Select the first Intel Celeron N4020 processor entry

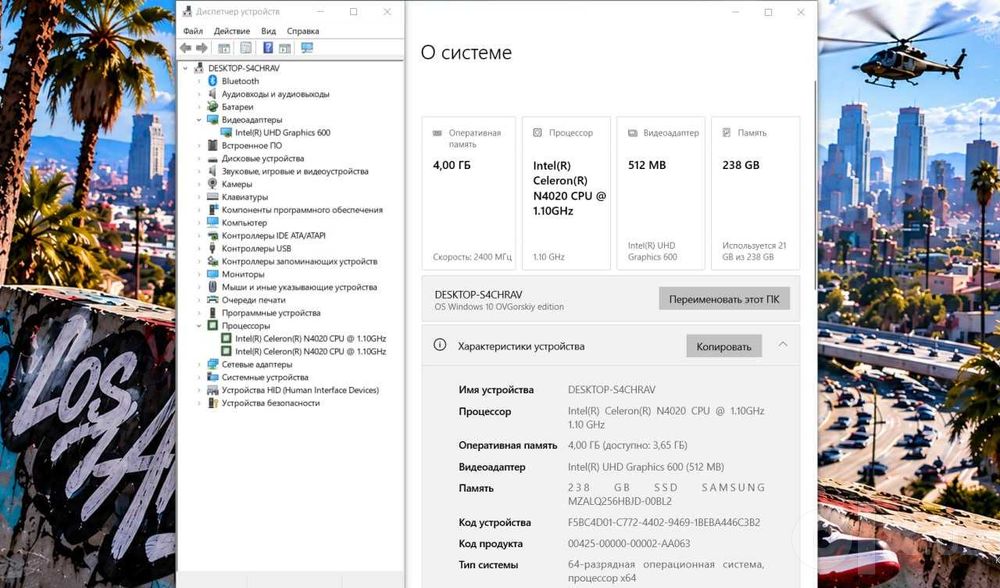click(x=310, y=338)
